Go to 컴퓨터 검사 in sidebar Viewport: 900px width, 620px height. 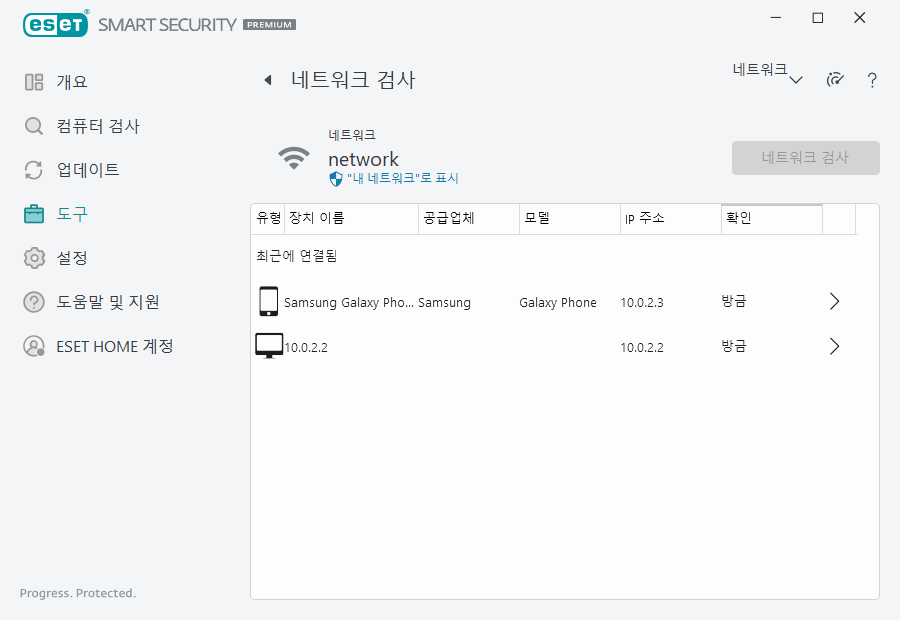pos(98,126)
